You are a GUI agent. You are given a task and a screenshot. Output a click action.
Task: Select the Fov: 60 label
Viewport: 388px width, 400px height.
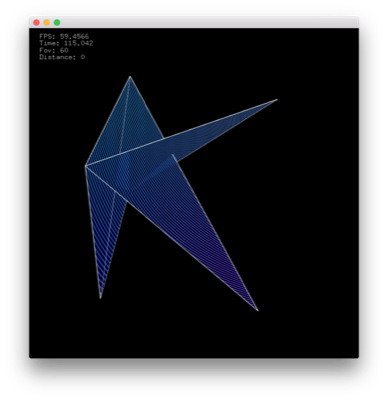pos(54,50)
